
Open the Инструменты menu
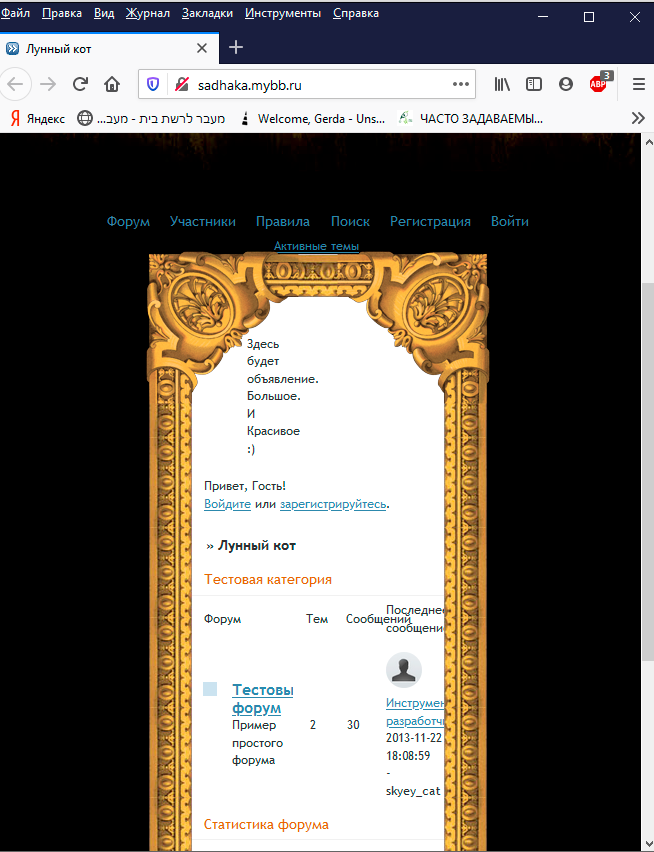click(x=283, y=13)
